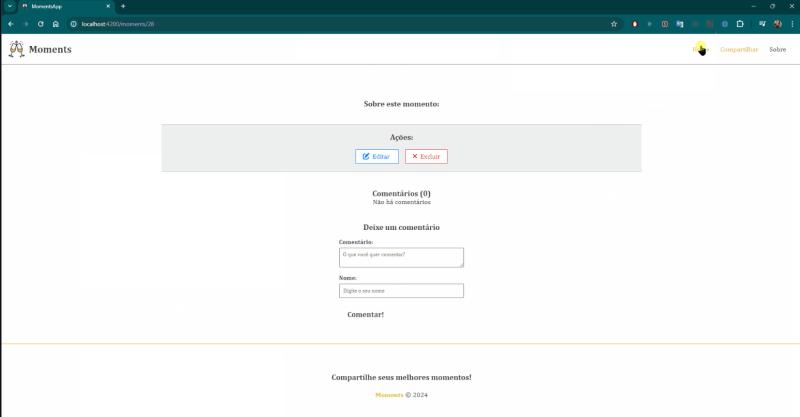Close the MomentsApp tab

108,6
